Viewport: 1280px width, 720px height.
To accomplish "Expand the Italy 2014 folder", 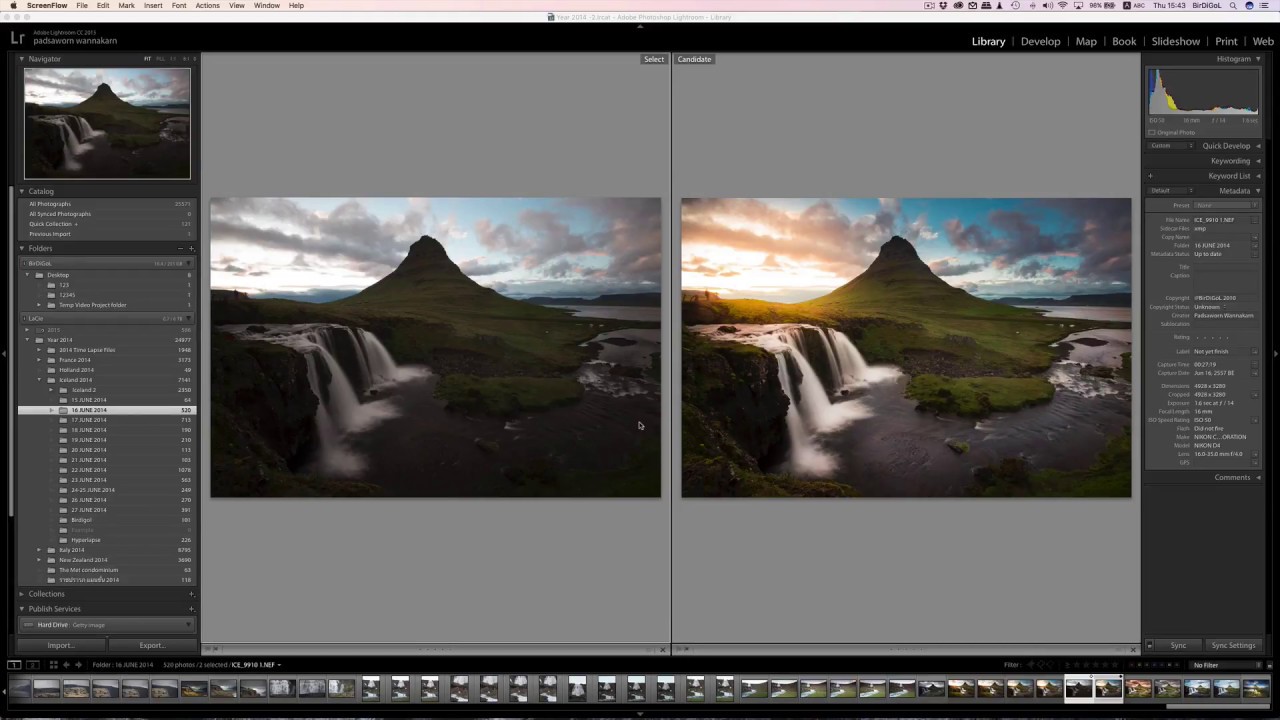I will pyautogui.click(x=39, y=550).
